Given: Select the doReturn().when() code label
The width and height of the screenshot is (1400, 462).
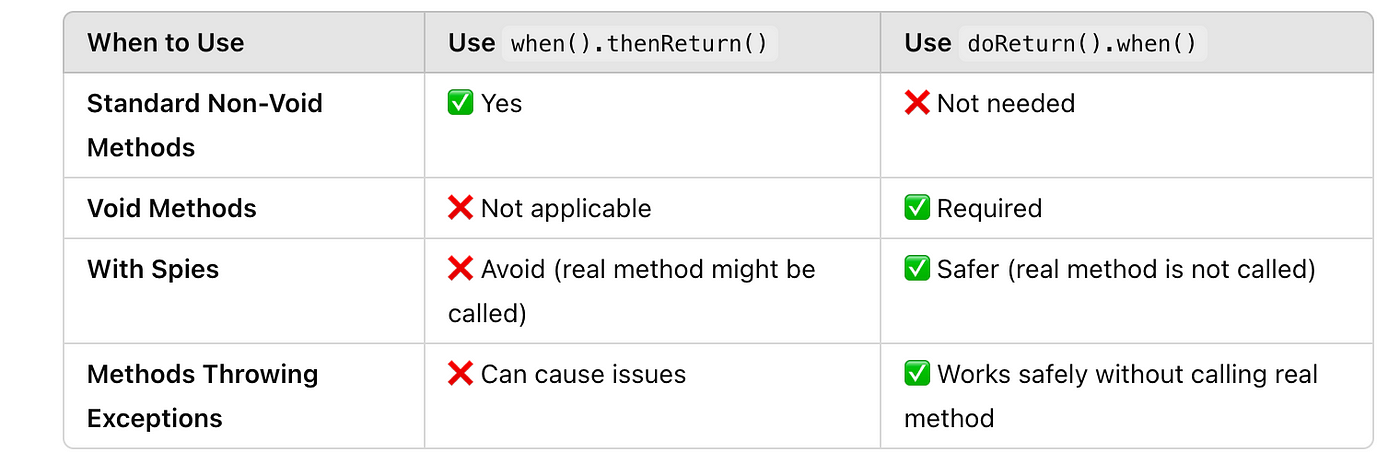Looking at the screenshot, I should point(1082,44).
